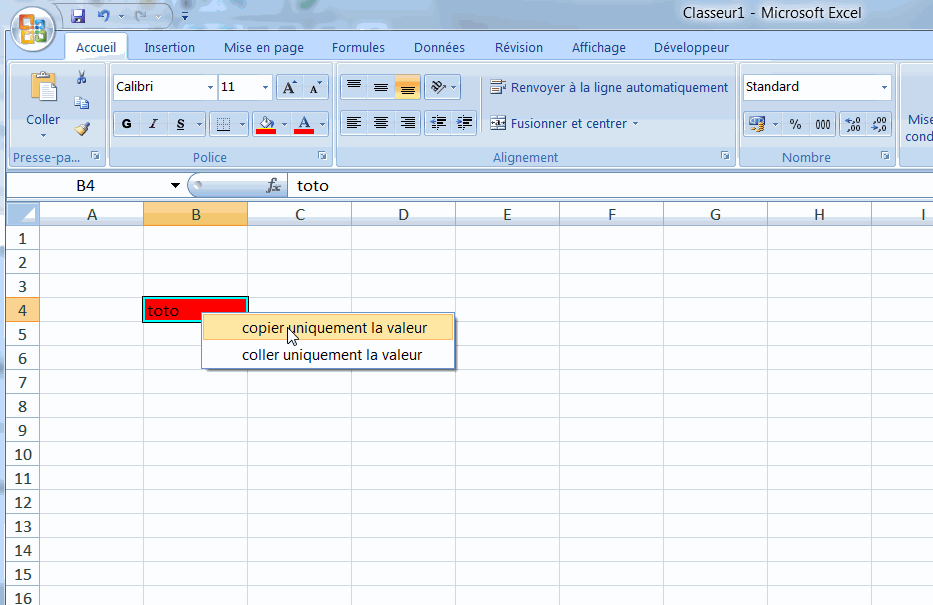The image size is (933, 605).
Task: Apply the percentage number format
Action: coord(794,123)
